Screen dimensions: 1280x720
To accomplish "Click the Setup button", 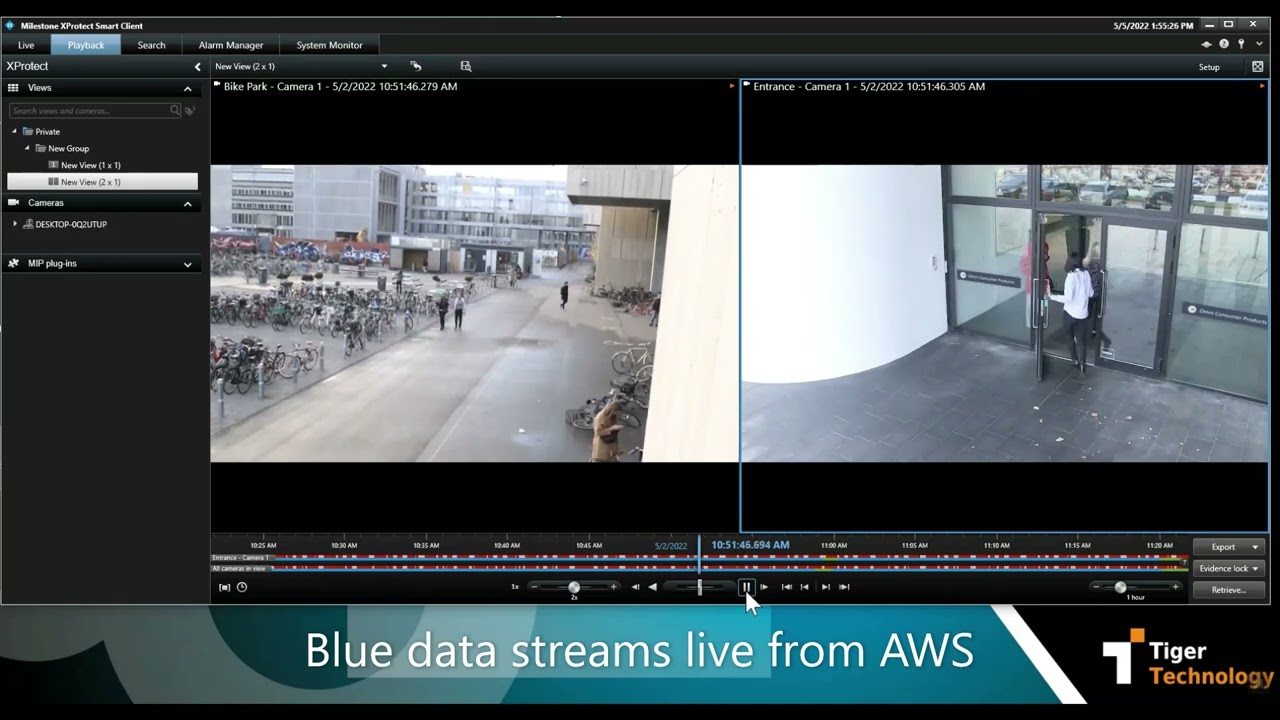I will [x=1209, y=67].
